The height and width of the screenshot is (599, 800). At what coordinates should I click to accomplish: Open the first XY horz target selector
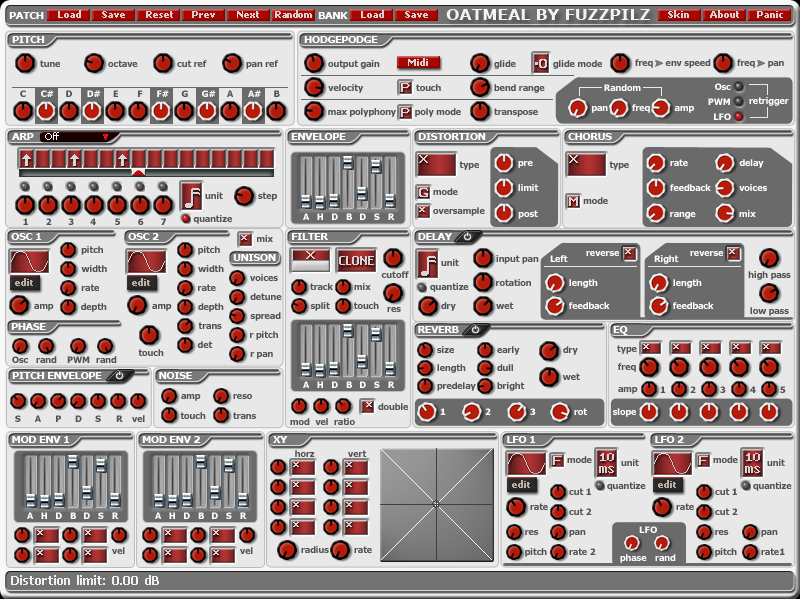[x=303, y=467]
